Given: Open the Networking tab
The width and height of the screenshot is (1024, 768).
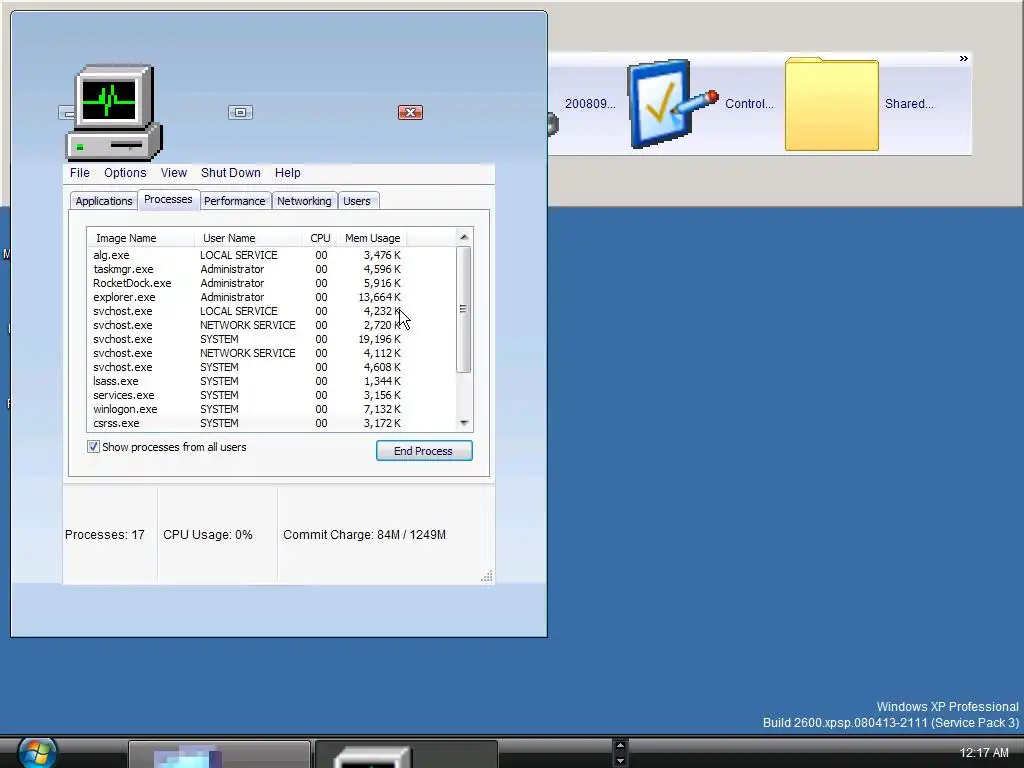Looking at the screenshot, I should 304,201.
